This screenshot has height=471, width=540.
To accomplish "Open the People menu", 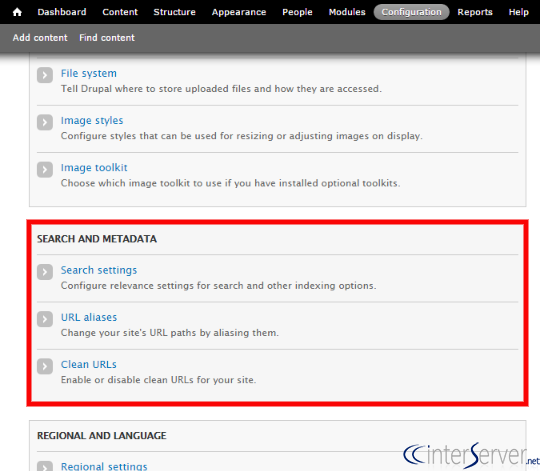I will point(297,12).
